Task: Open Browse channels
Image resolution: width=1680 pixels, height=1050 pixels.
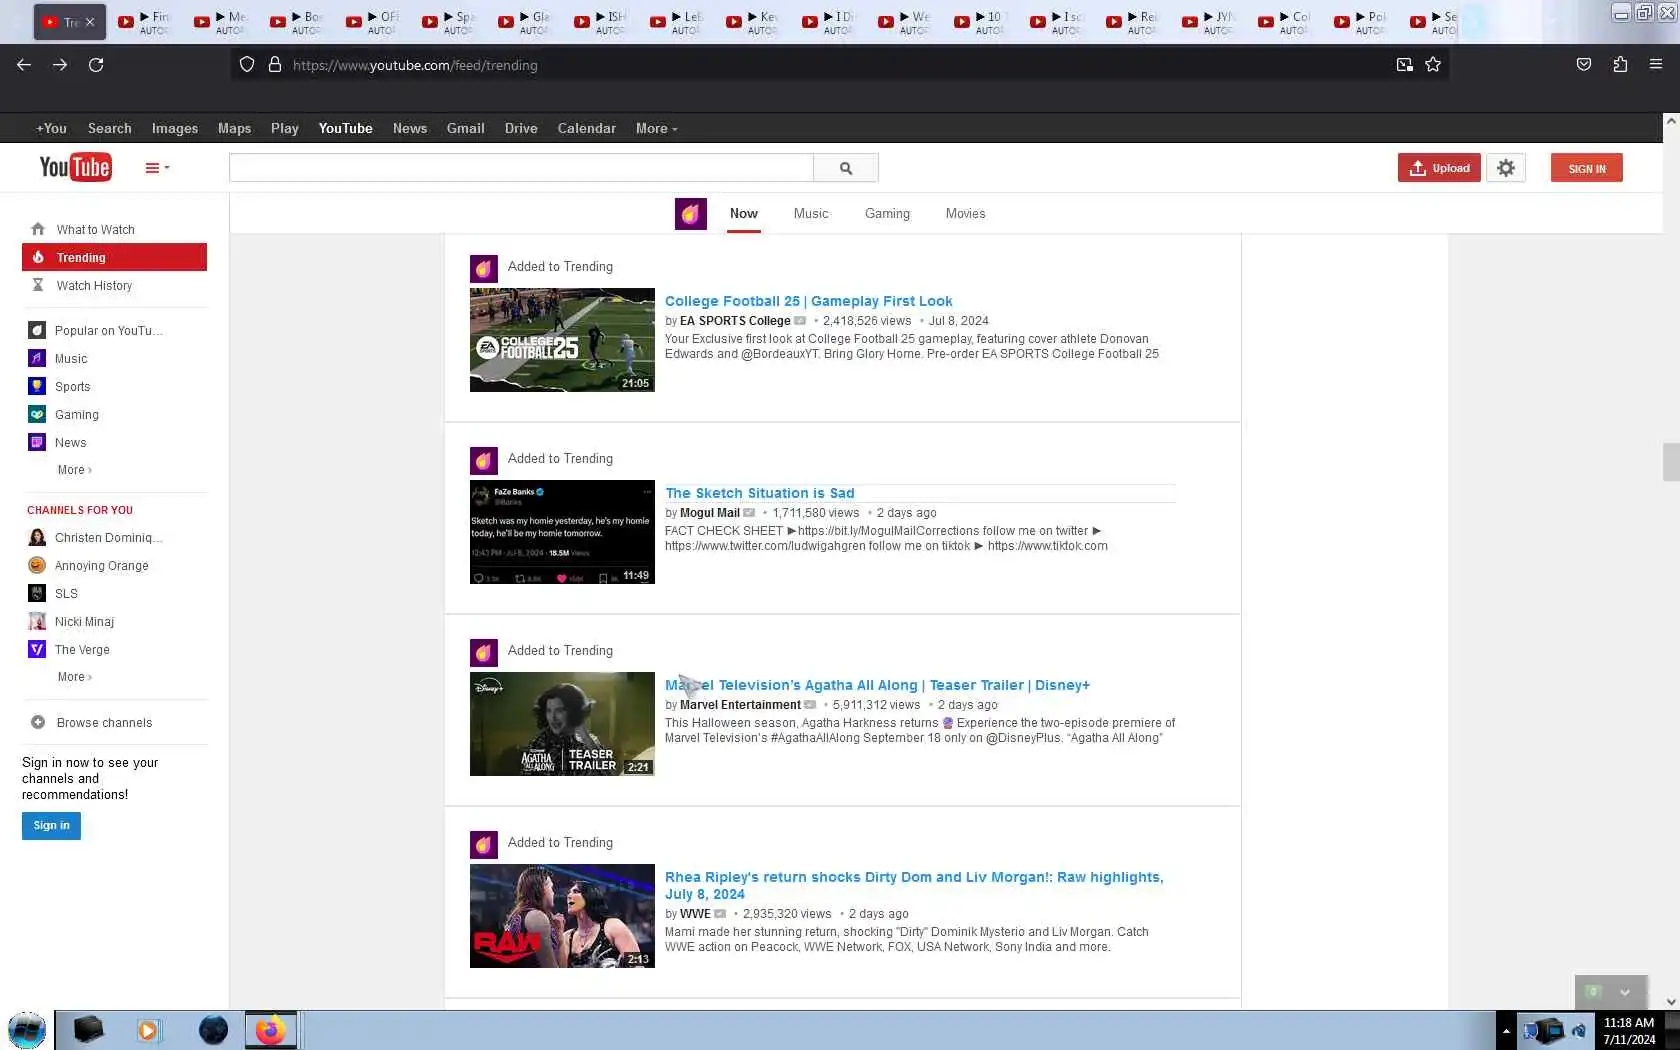Action: [x=104, y=722]
